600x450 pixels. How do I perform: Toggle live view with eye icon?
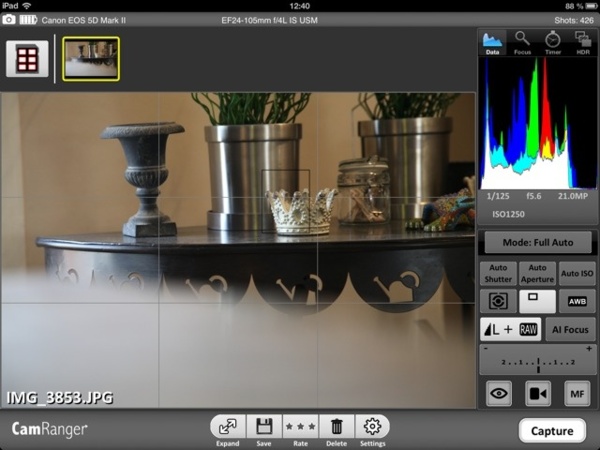(x=499, y=393)
